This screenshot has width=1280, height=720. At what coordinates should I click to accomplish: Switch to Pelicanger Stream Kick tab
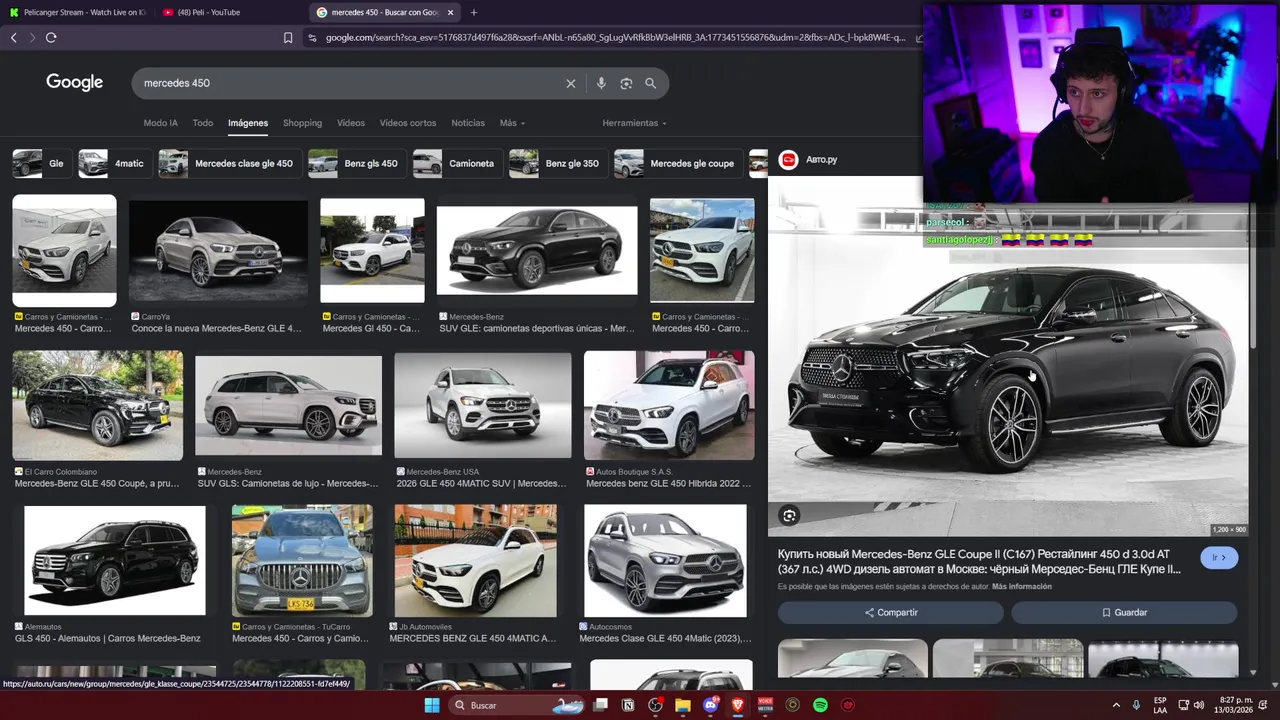[x=77, y=12]
